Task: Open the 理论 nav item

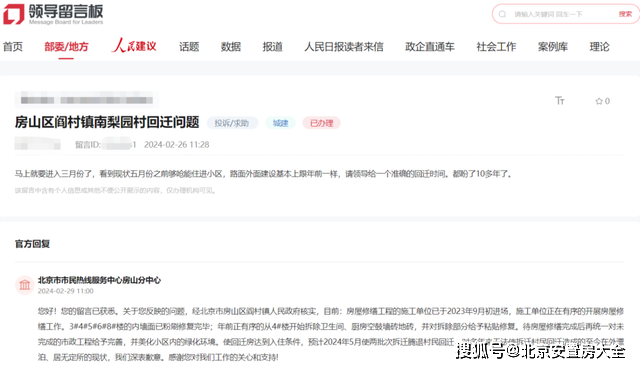Action: [599, 47]
